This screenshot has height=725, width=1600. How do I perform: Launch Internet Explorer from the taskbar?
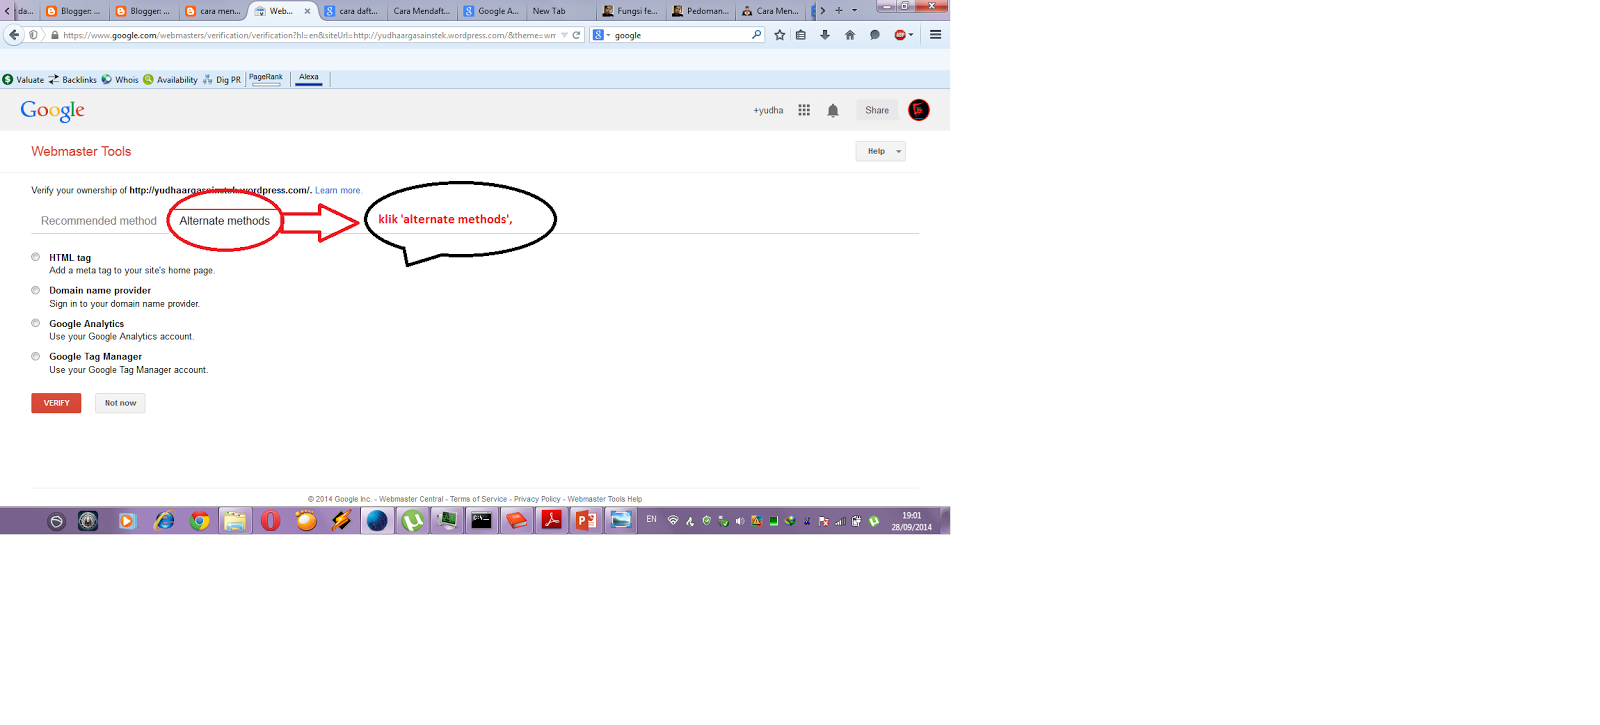point(164,521)
